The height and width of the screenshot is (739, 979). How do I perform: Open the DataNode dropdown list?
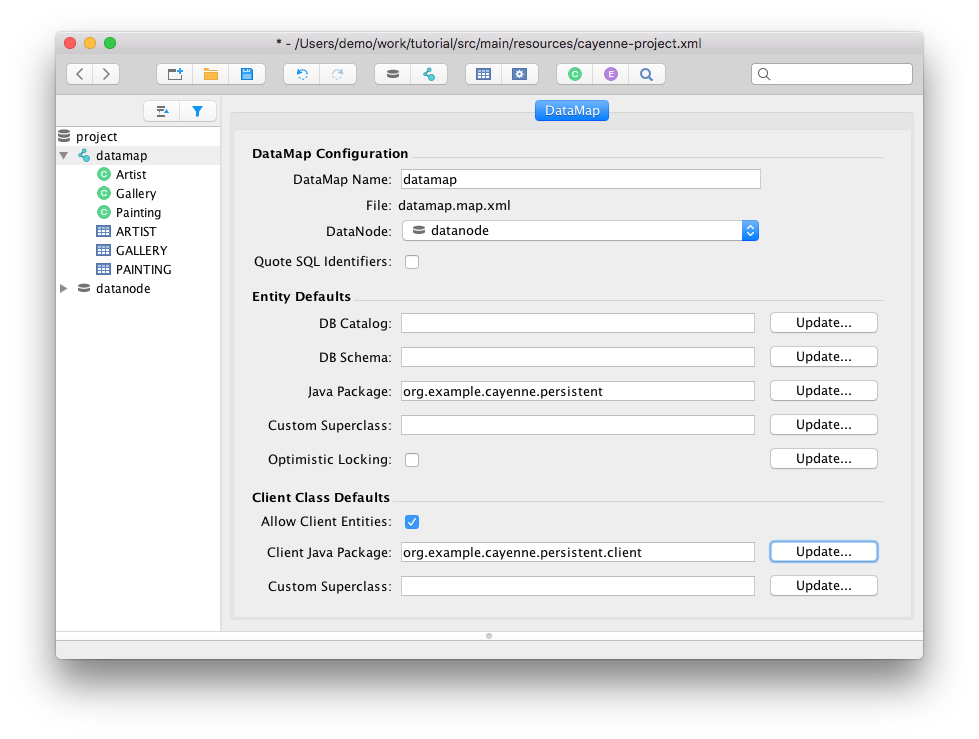pos(580,231)
